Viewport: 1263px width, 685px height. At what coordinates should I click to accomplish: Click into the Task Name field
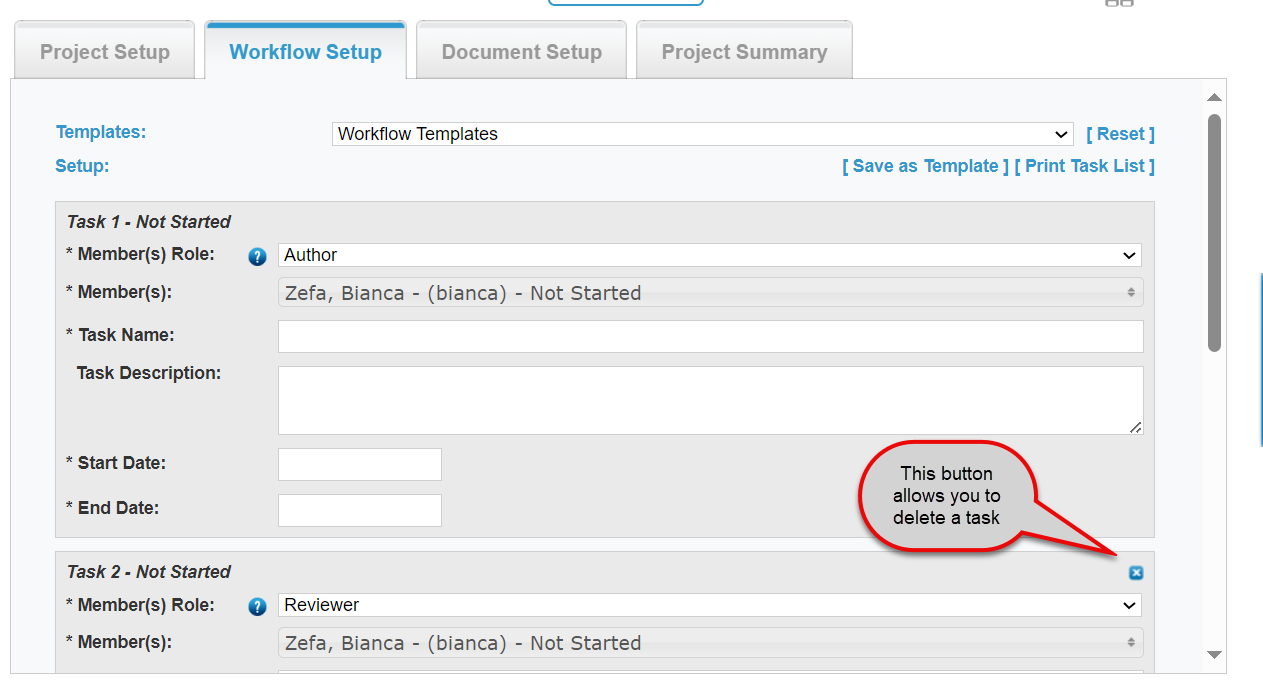click(710, 336)
